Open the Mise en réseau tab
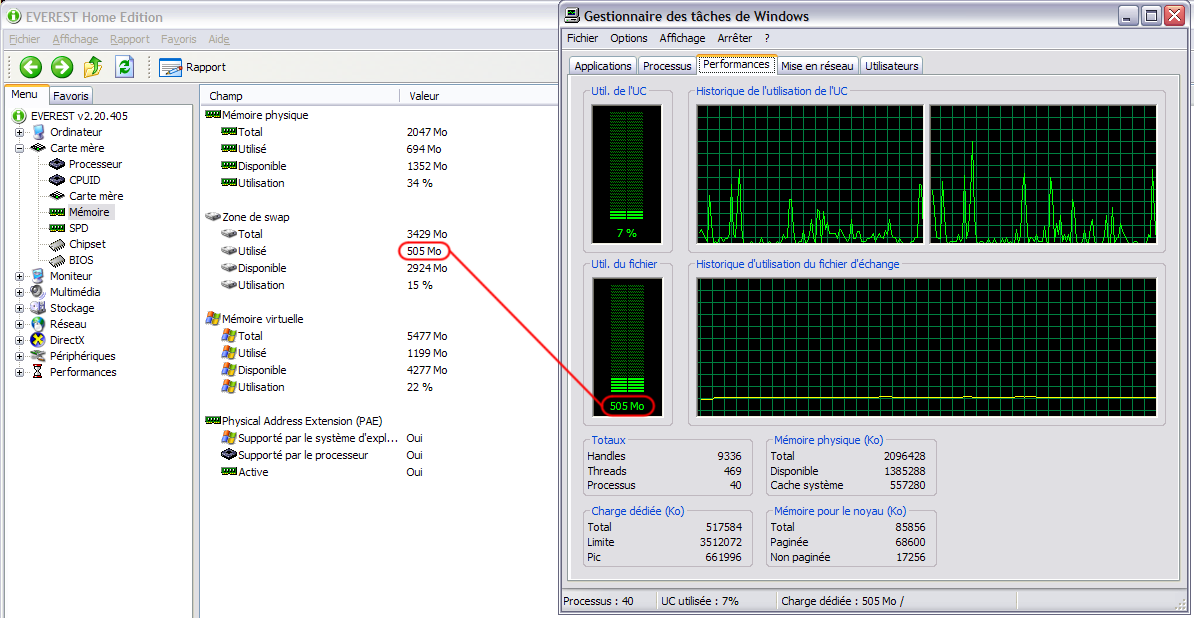This screenshot has width=1194, height=618. coord(817,66)
